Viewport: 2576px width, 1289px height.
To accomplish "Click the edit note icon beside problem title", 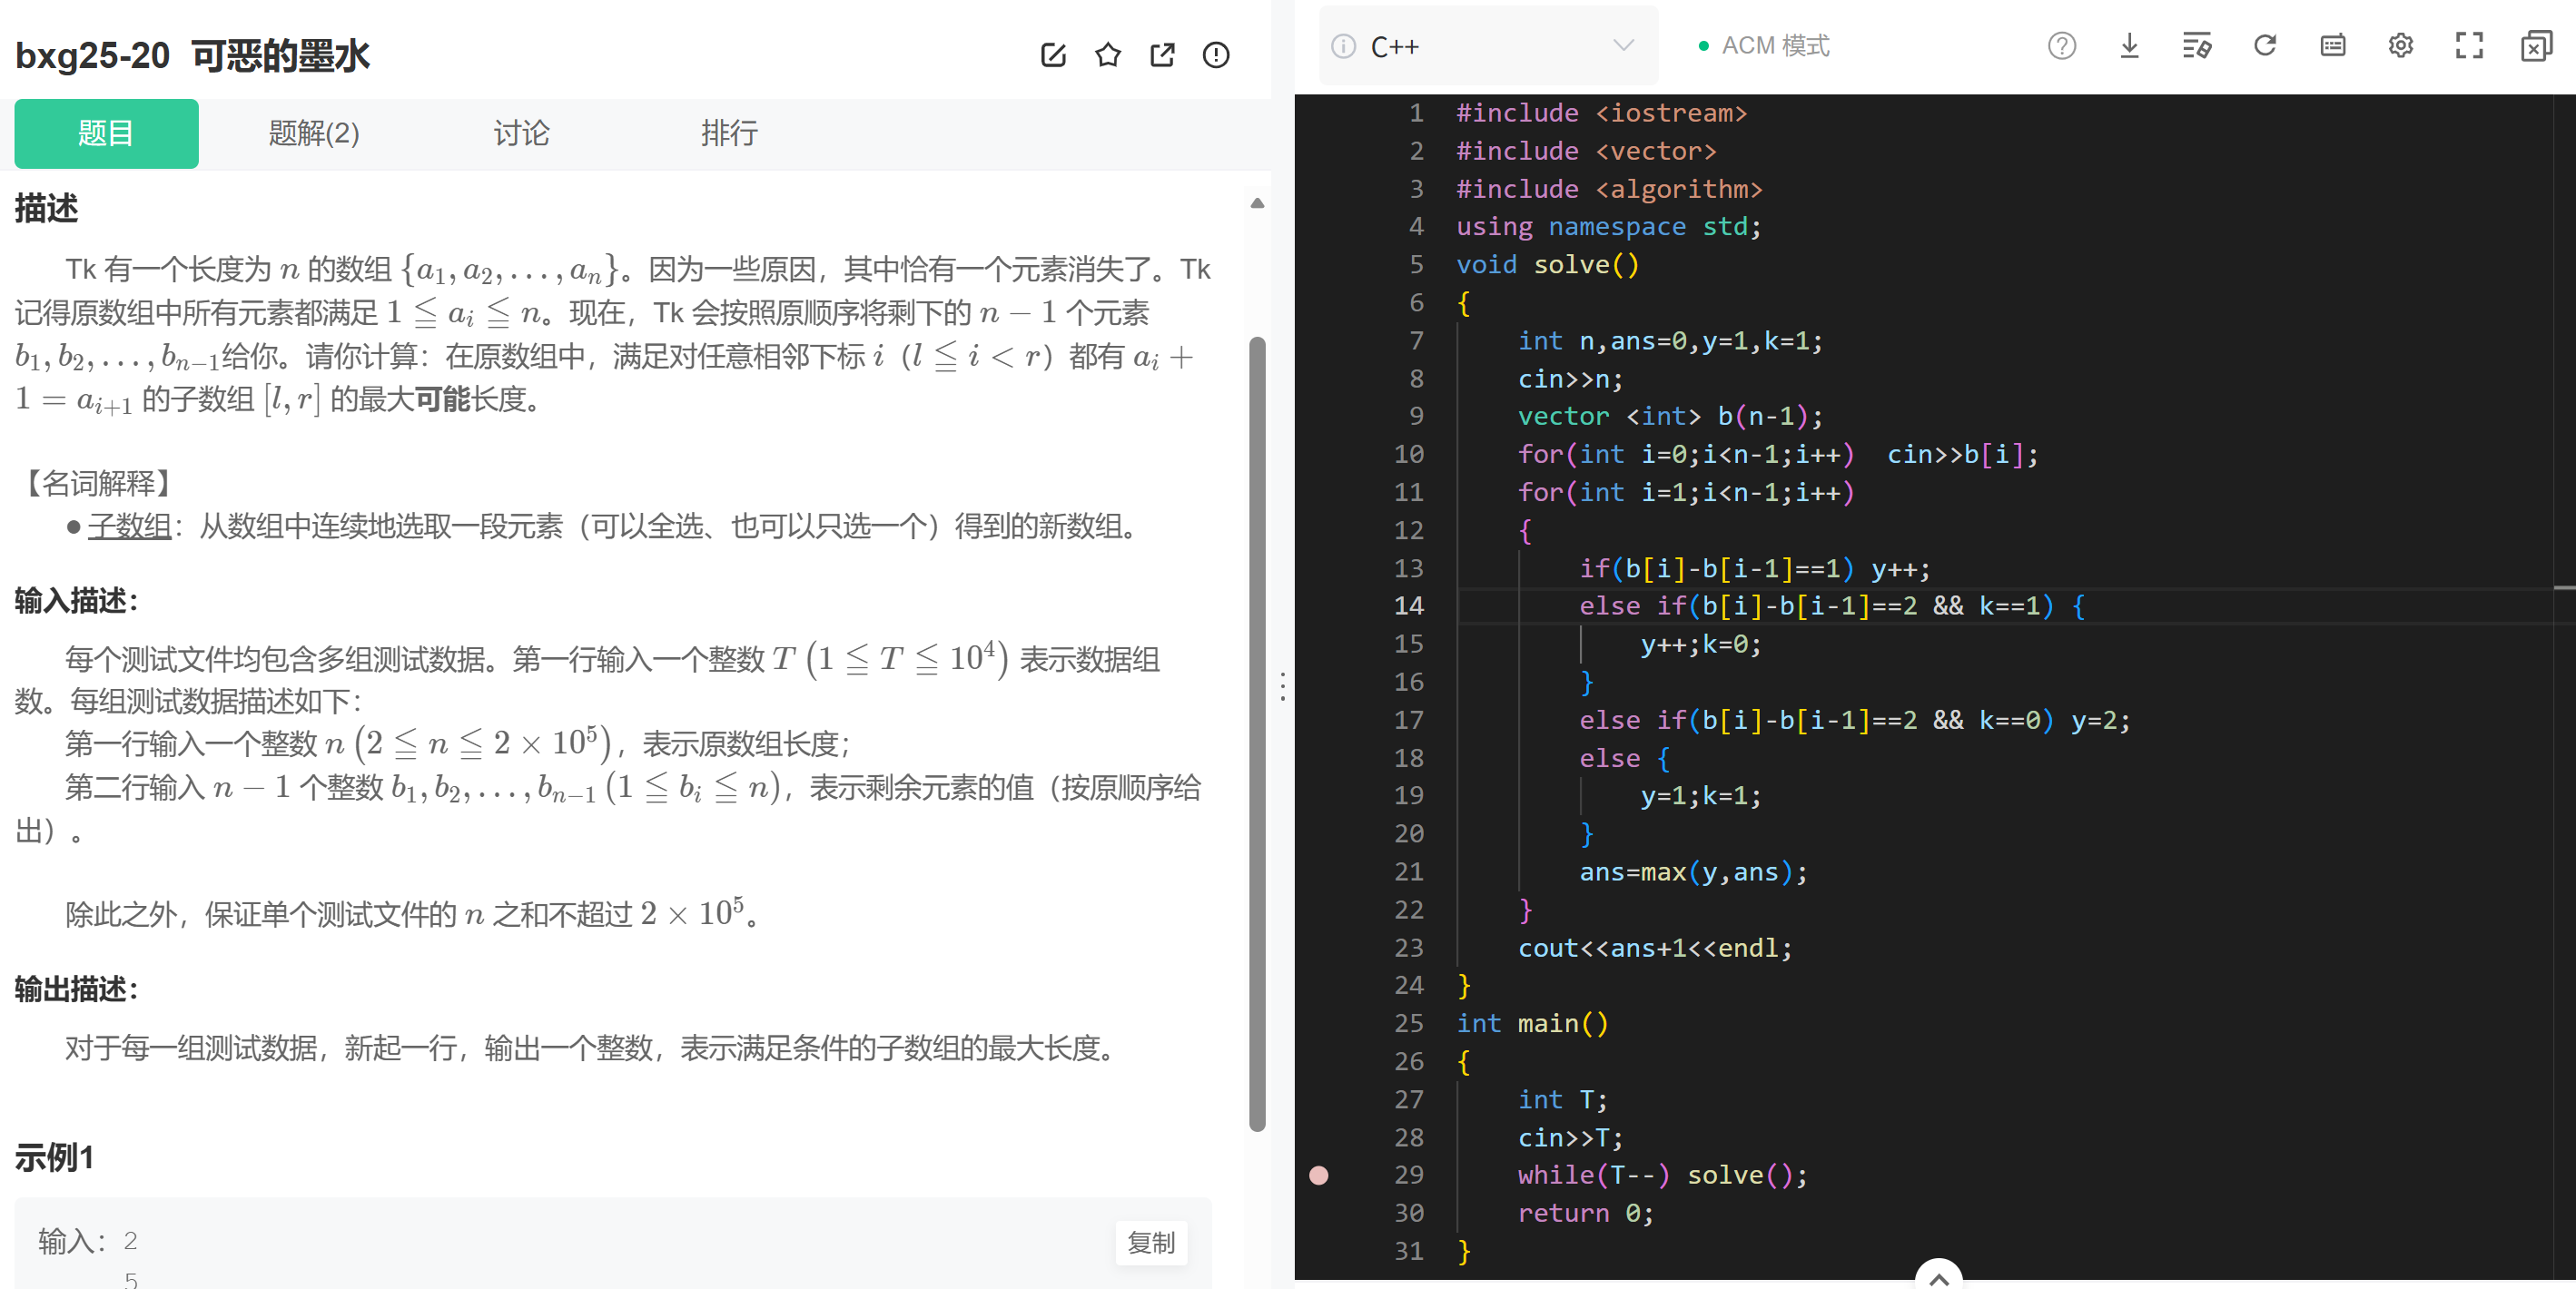I will click(1053, 55).
